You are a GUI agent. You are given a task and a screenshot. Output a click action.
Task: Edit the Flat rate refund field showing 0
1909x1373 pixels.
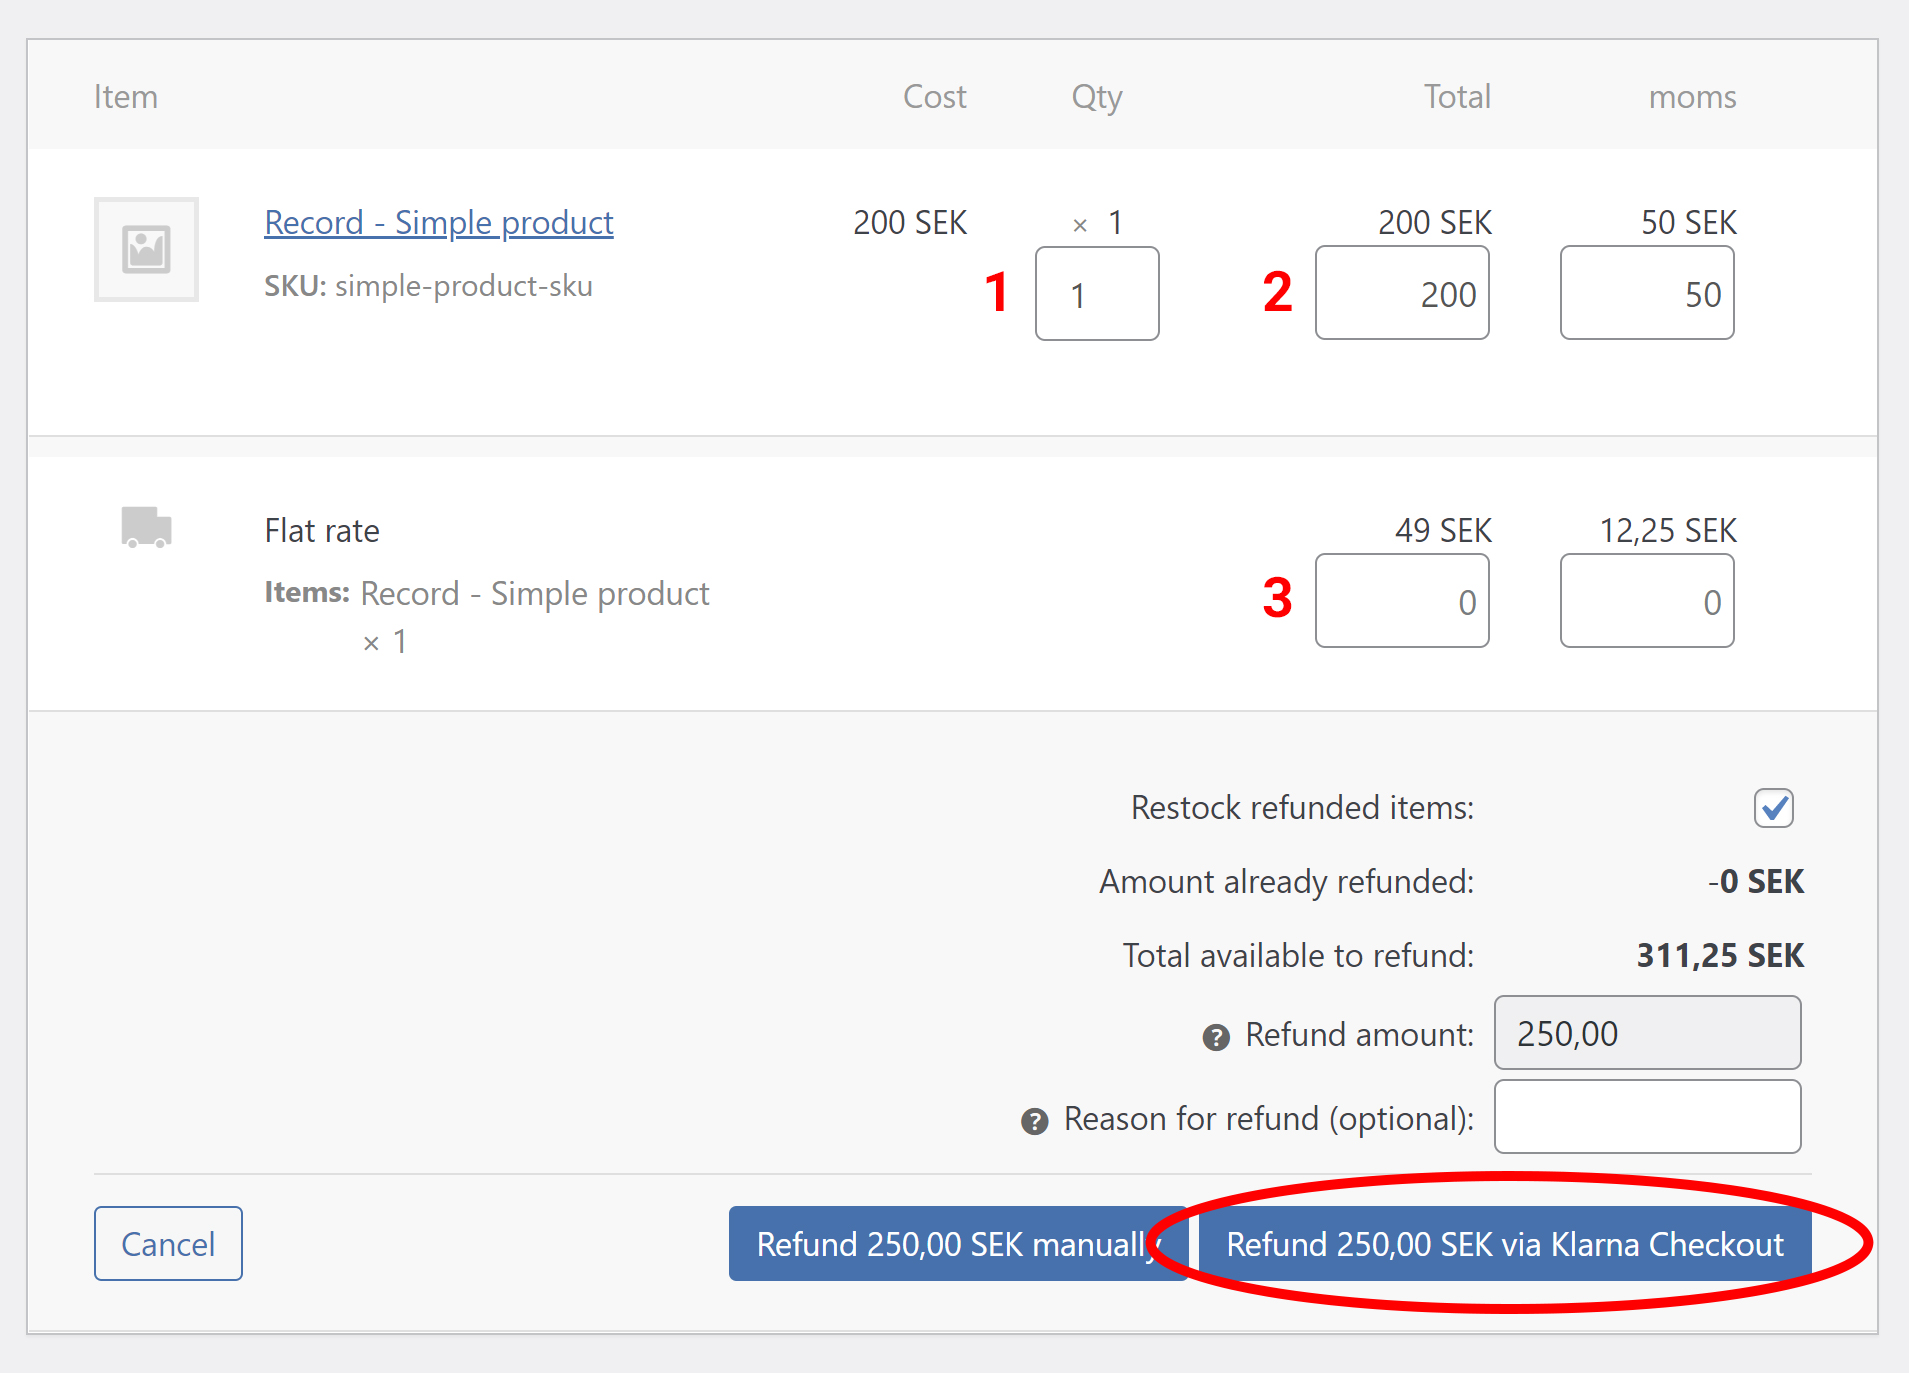(x=1401, y=601)
